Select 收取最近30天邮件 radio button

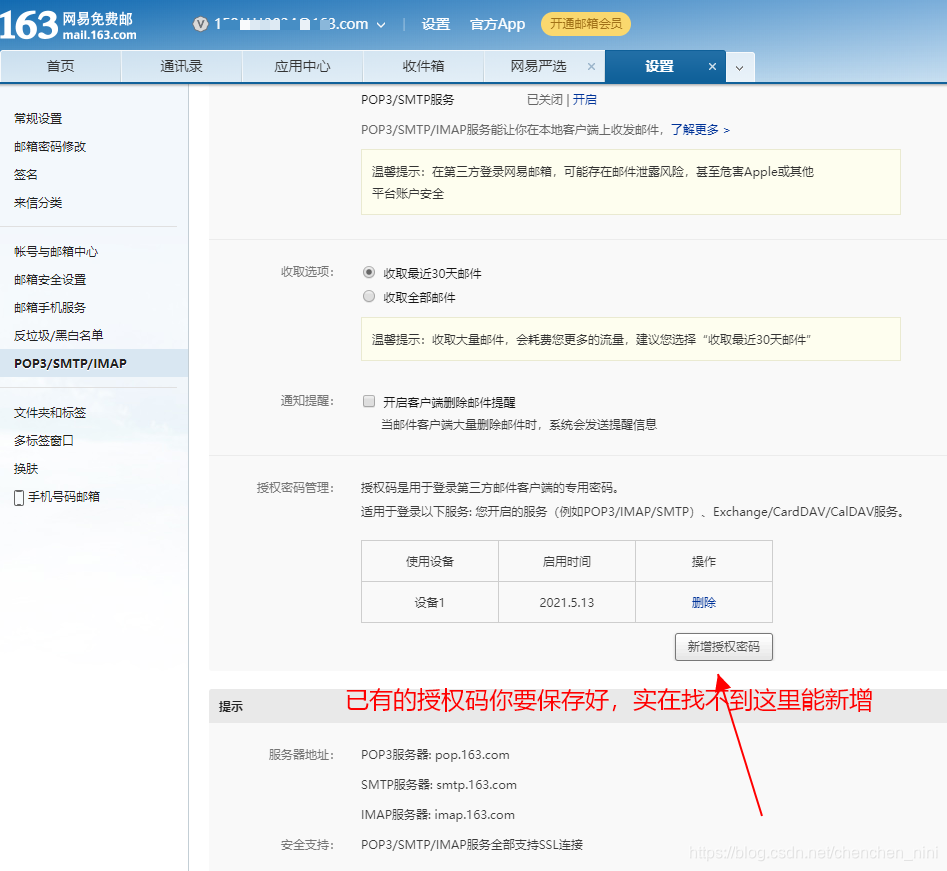point(369,272)
